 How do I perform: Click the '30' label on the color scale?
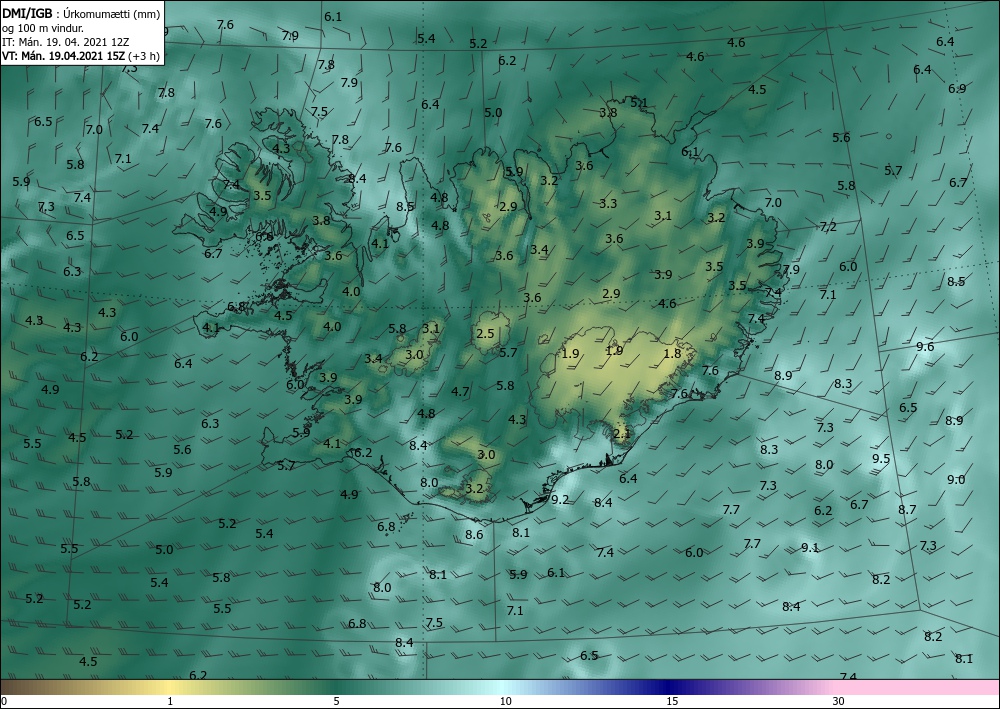click(x=839, y=701)
